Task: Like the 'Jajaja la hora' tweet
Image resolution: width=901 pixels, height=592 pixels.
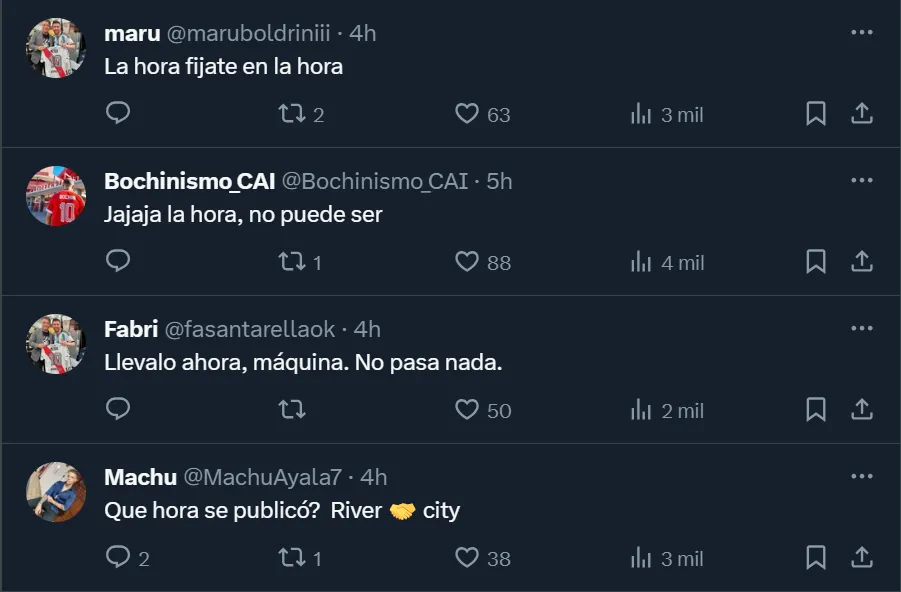Action: tap(467, 262)
